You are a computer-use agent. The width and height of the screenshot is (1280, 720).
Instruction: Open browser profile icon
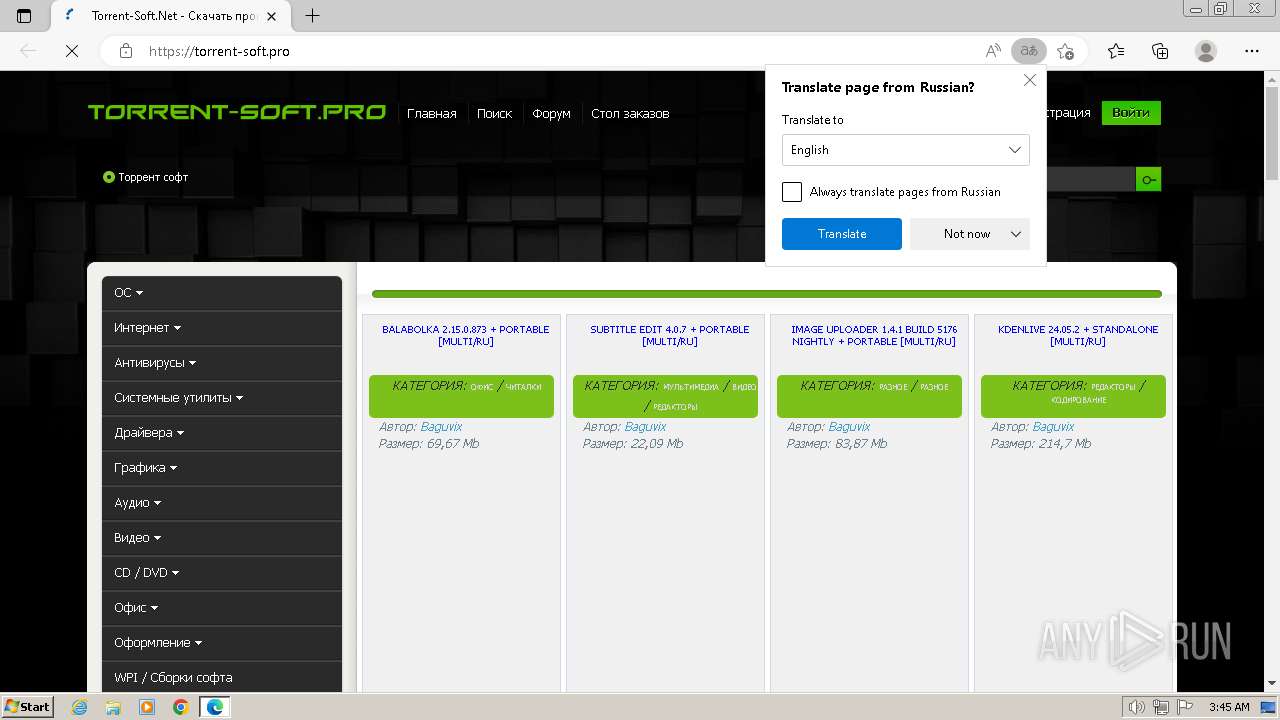click(1206, 51)
